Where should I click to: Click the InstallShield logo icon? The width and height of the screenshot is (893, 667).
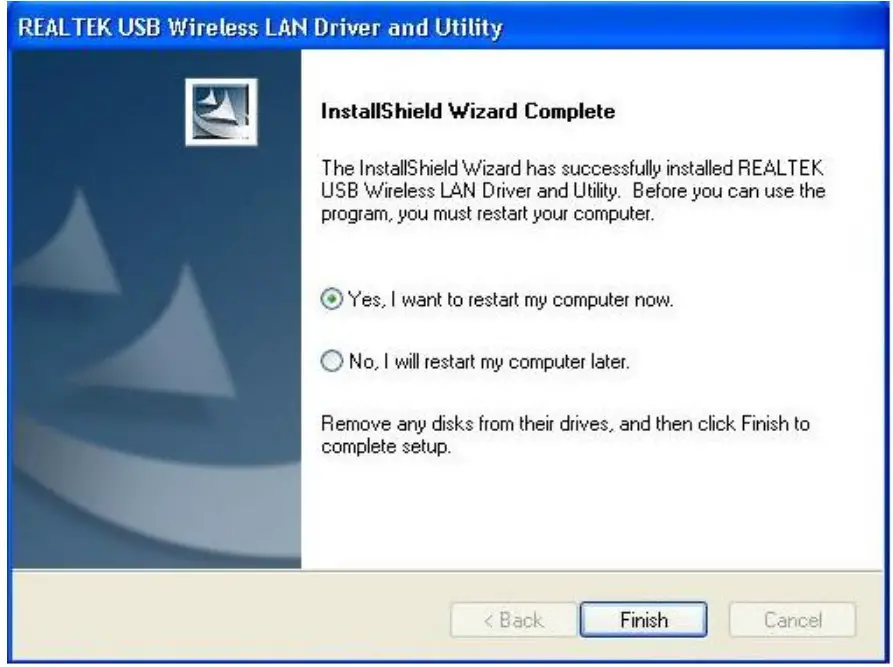coord(221,112)
